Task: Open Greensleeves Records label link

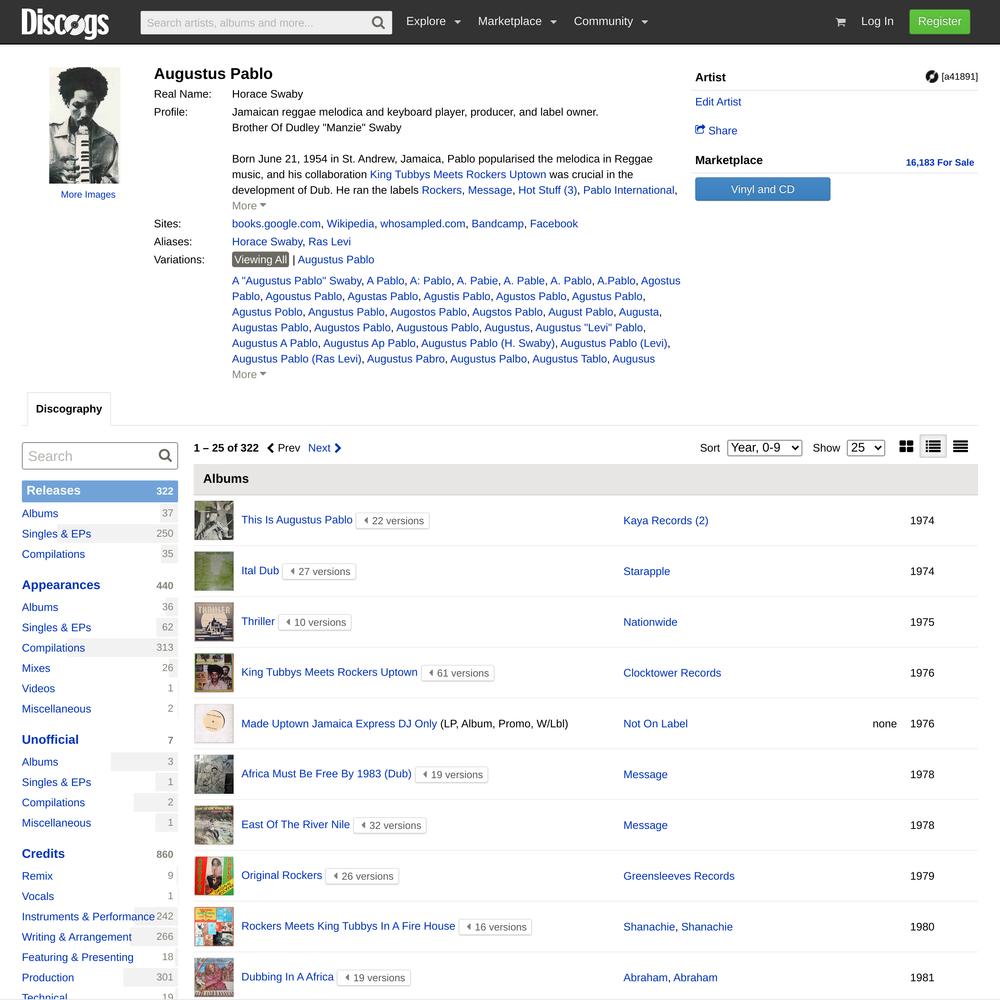Action: click(x=679, y=876)
